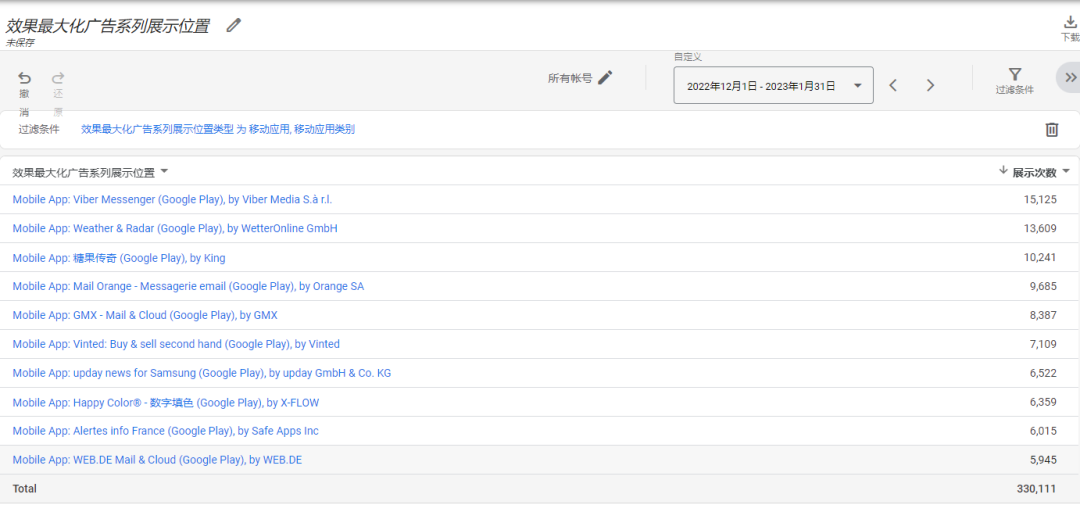Go to the next date range
1080x505 pixels.
pyautogui.click(x=931, y=85)
